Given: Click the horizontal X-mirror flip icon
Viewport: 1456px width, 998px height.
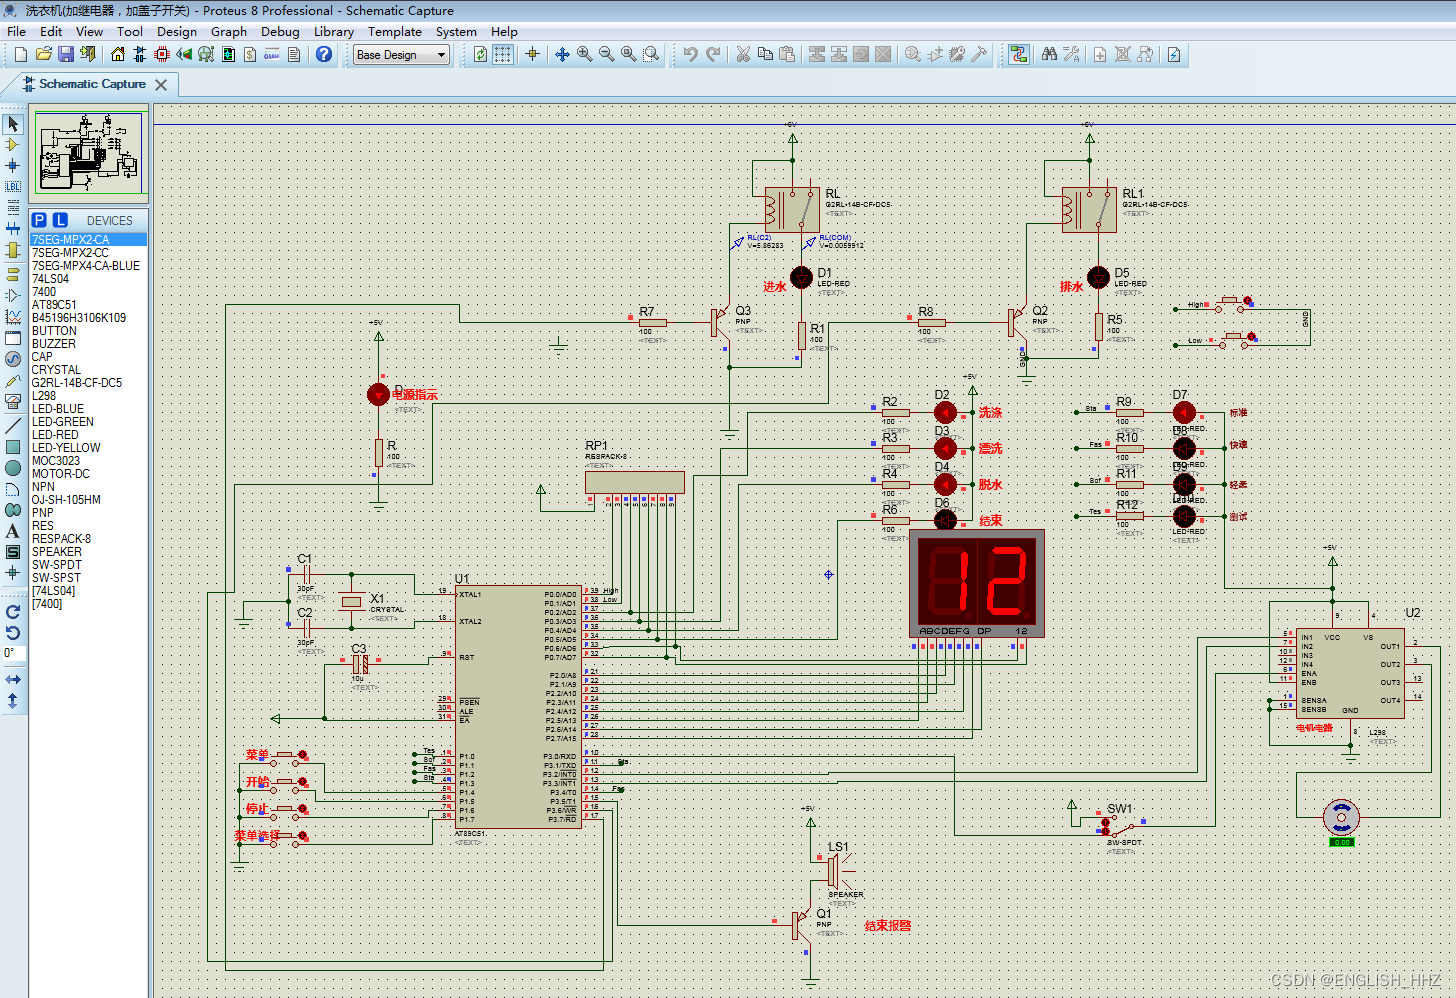Looking at the screenshot, I should tap(13, 679).
